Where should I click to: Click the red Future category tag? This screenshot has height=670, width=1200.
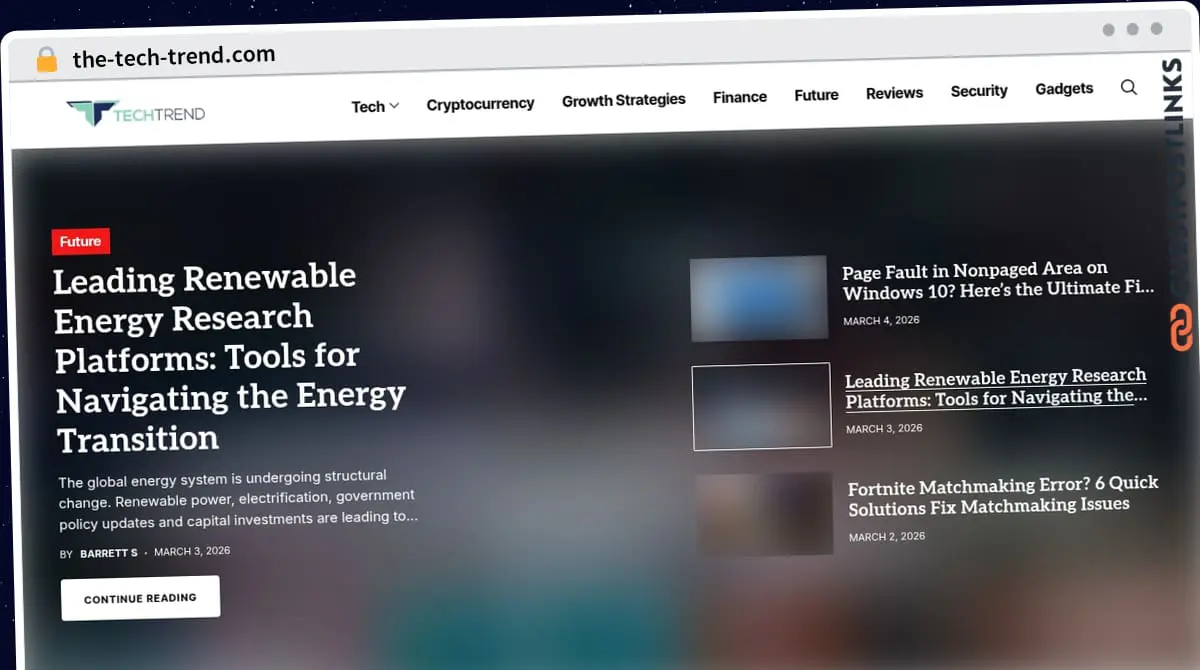tap(80, 242)
